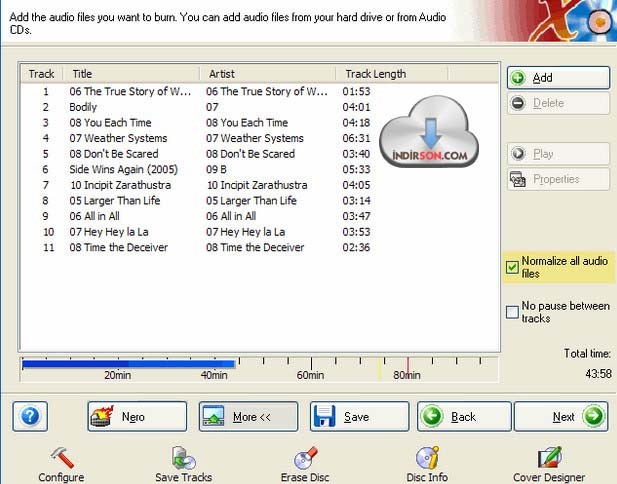Go Back to previous step
The height and width of the screenshot is (484, 617).
pos(464,416)
